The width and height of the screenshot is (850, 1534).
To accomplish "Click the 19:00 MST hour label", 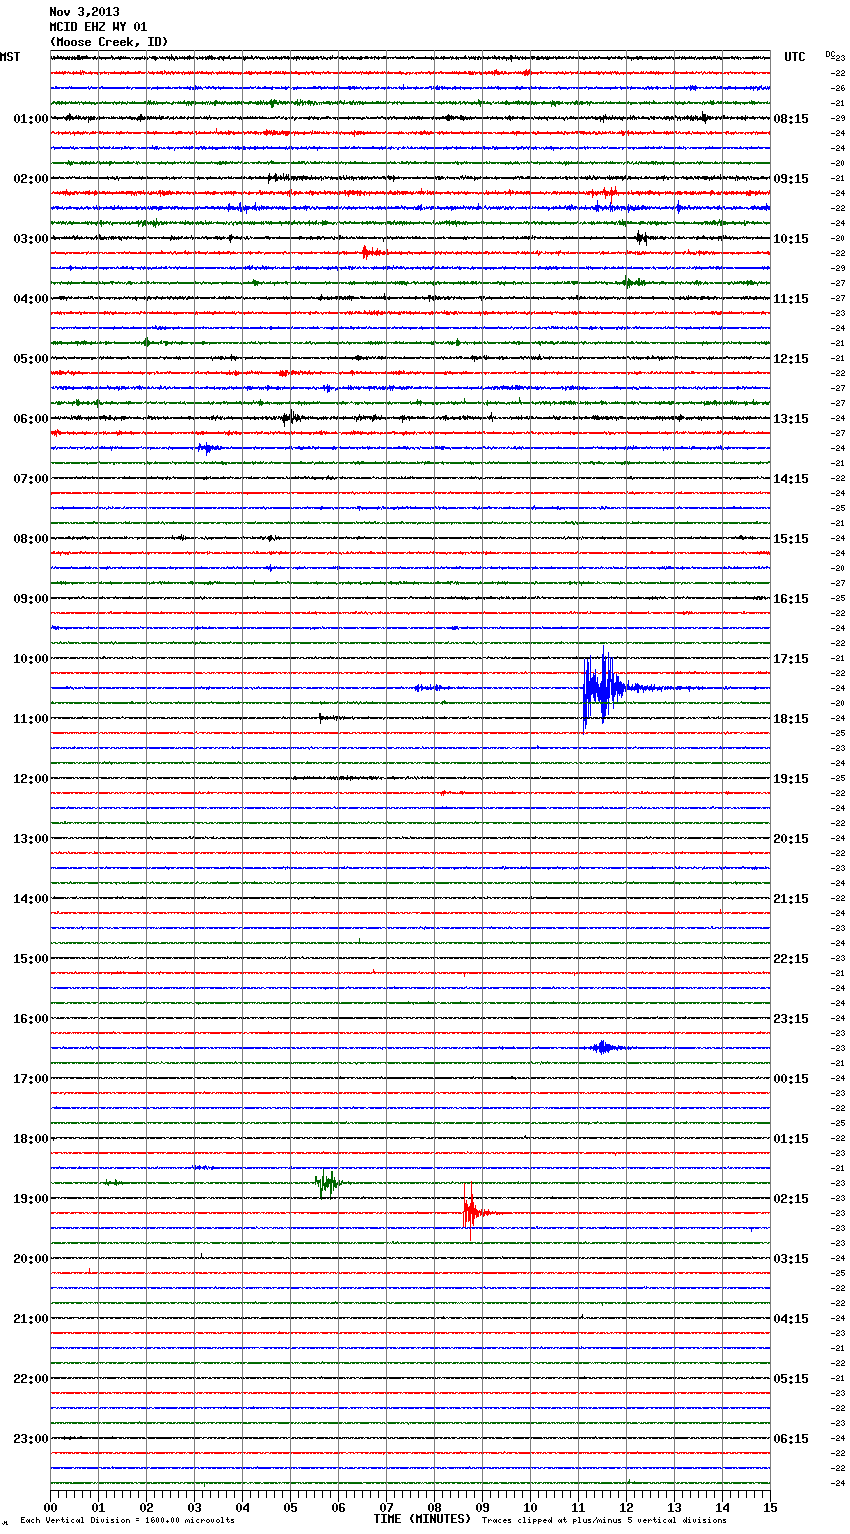I will [x=31, y=1199].
